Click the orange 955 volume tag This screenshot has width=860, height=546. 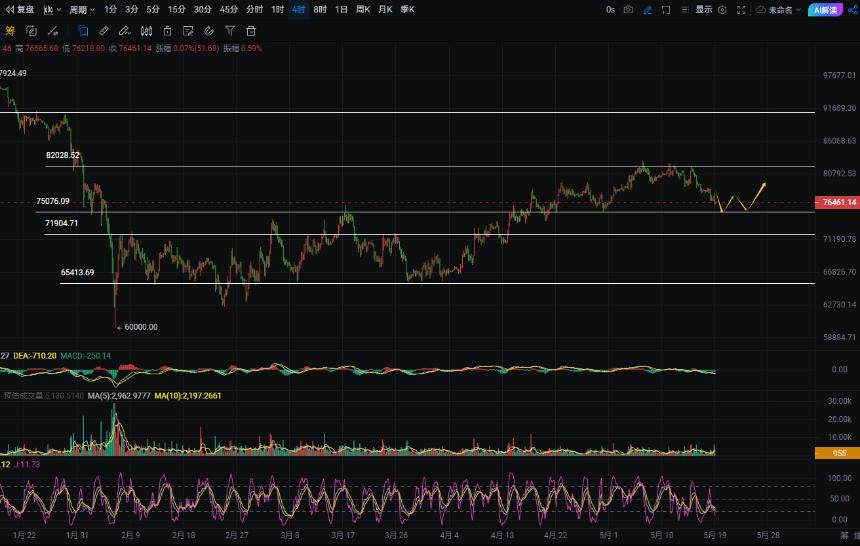coord(837,453)
